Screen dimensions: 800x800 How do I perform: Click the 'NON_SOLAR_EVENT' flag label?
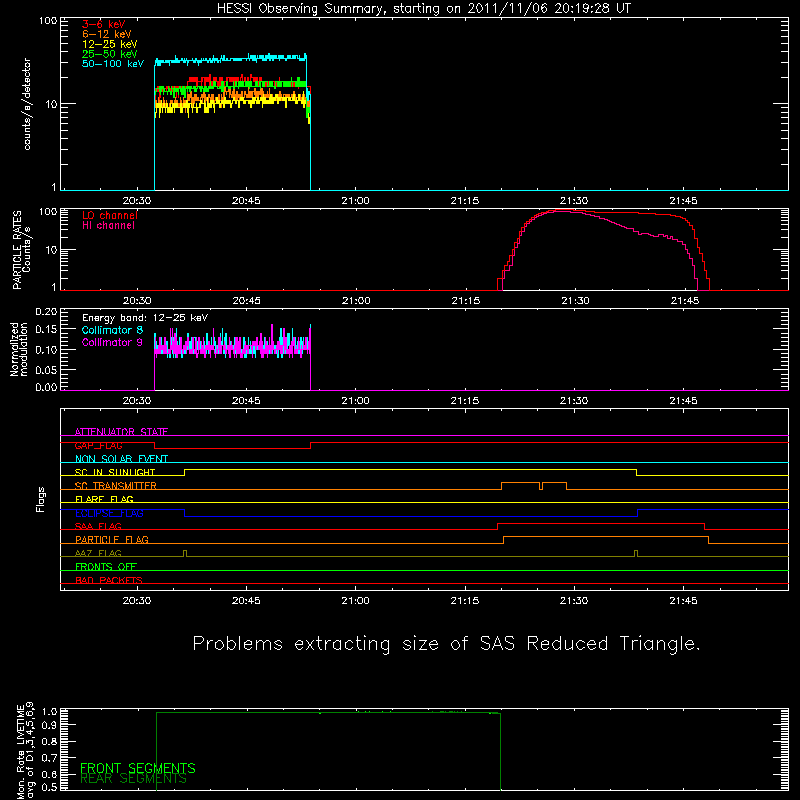click(121, 459)
